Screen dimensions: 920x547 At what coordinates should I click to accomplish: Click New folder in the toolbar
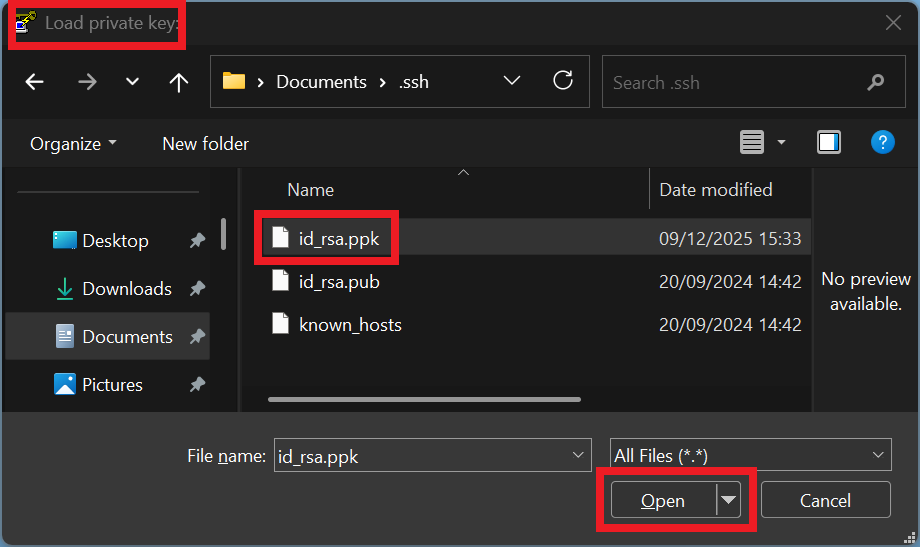point(205,144)
